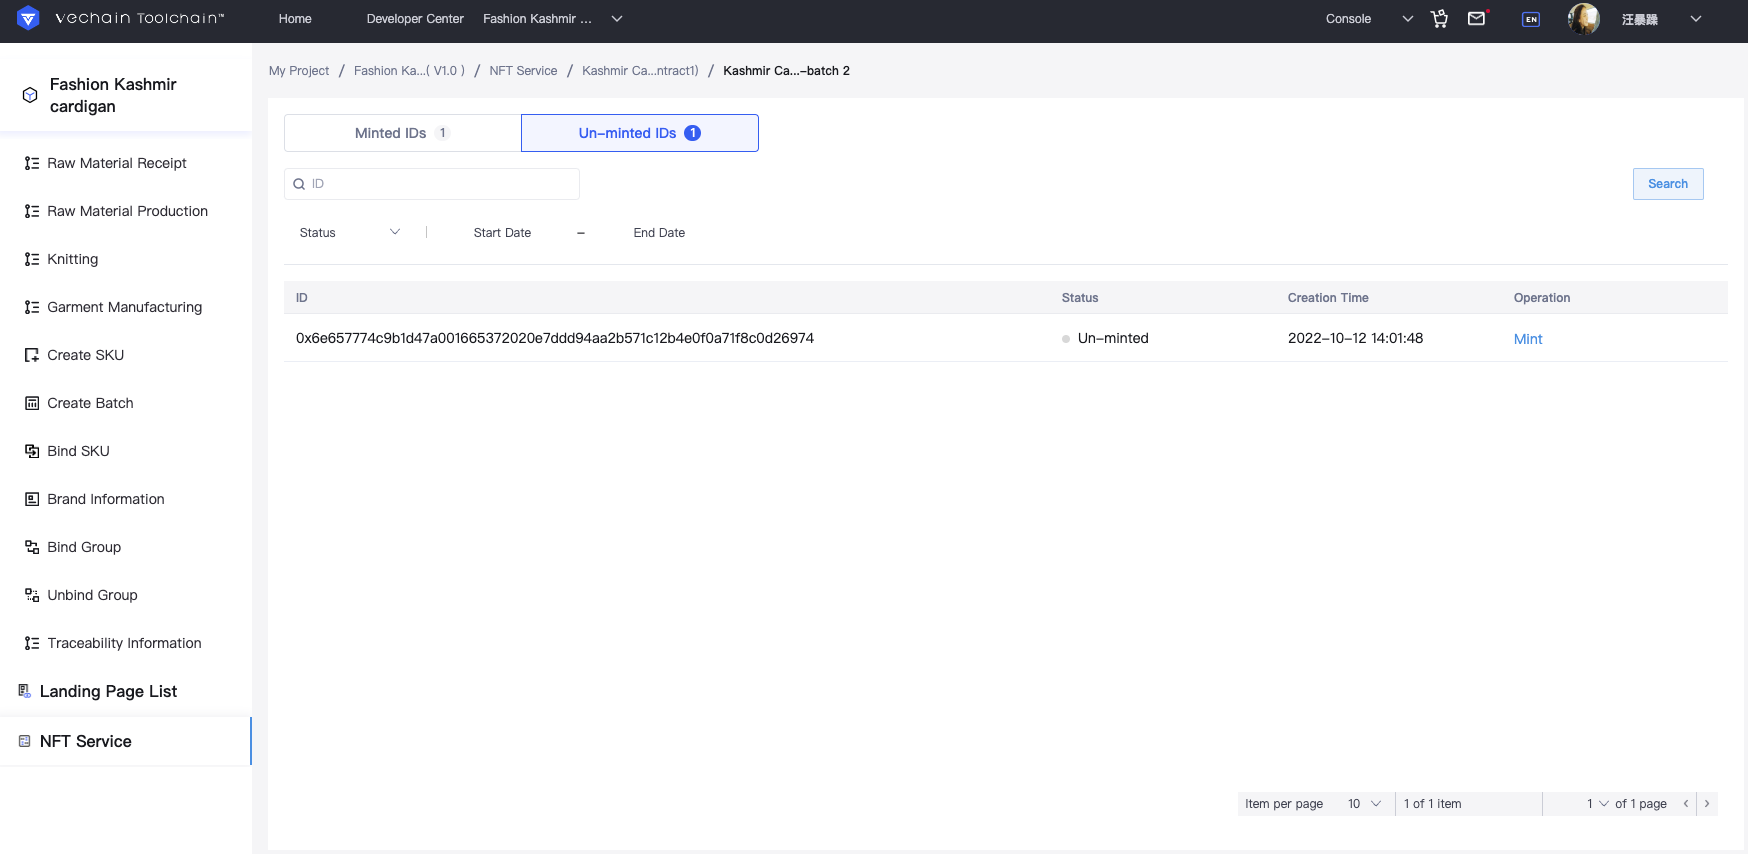
Task: Click the Bind Group icon
Action: click(x=32, y=547)
